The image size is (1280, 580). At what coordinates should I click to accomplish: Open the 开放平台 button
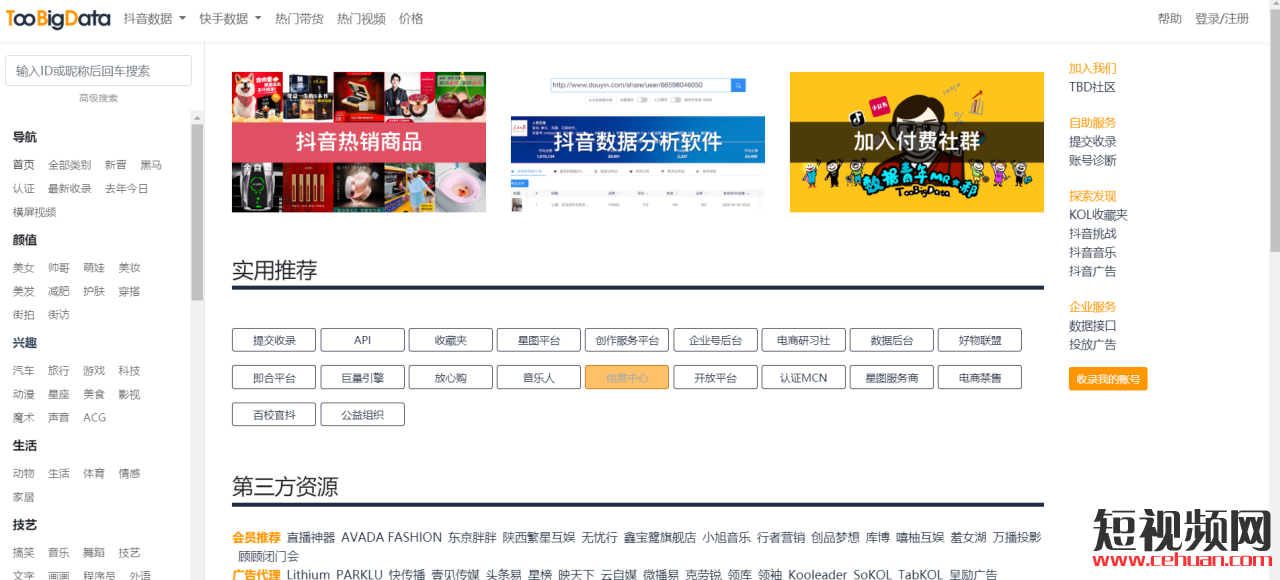click(715, 377)
